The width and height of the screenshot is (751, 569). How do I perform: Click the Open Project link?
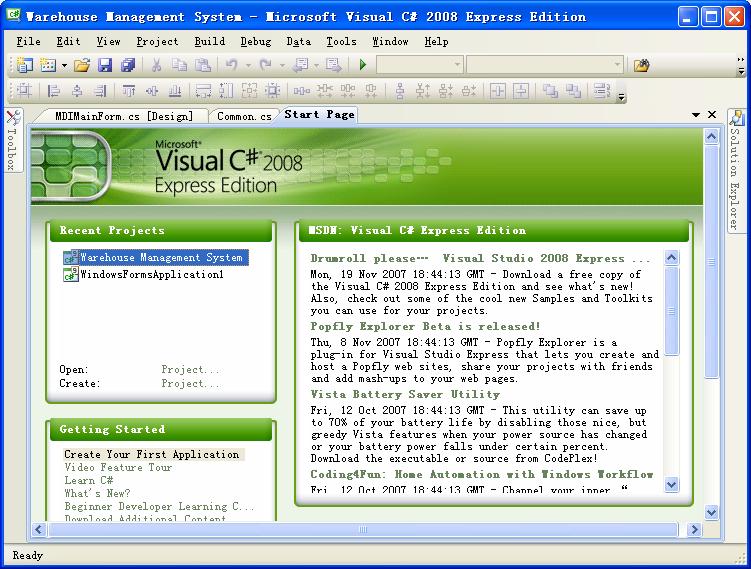[x=190, y=369]
